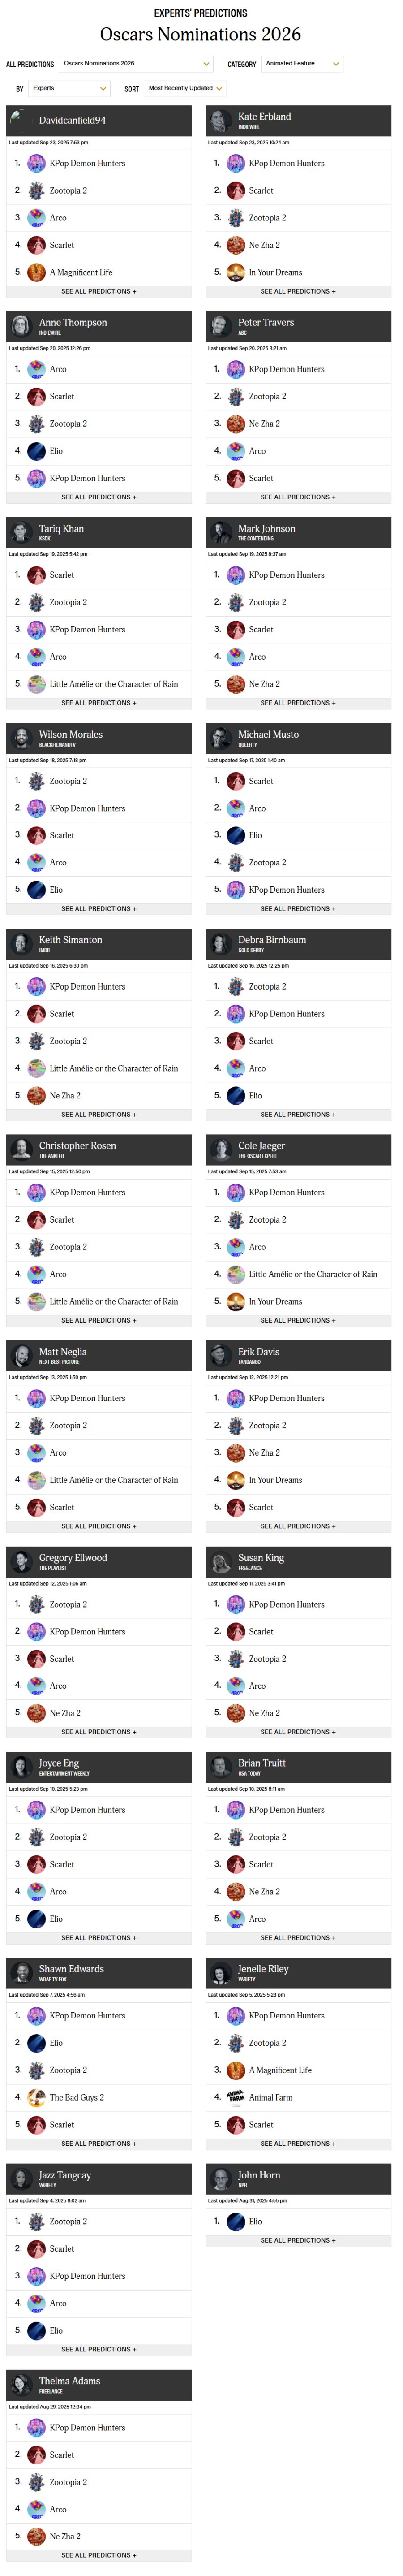See all predictions from John Horn
Viewport: 403px width, 2576px height.
pos(298,2240)
